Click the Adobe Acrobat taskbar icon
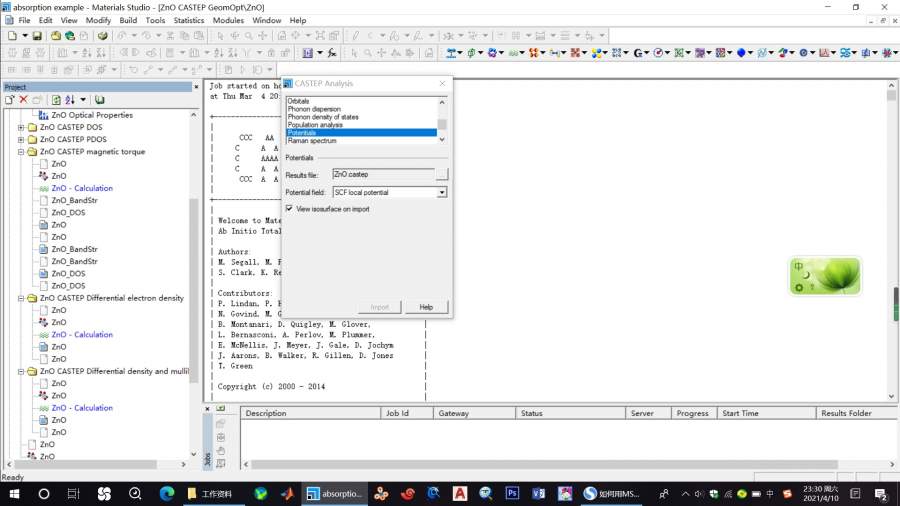 (460, 494)
